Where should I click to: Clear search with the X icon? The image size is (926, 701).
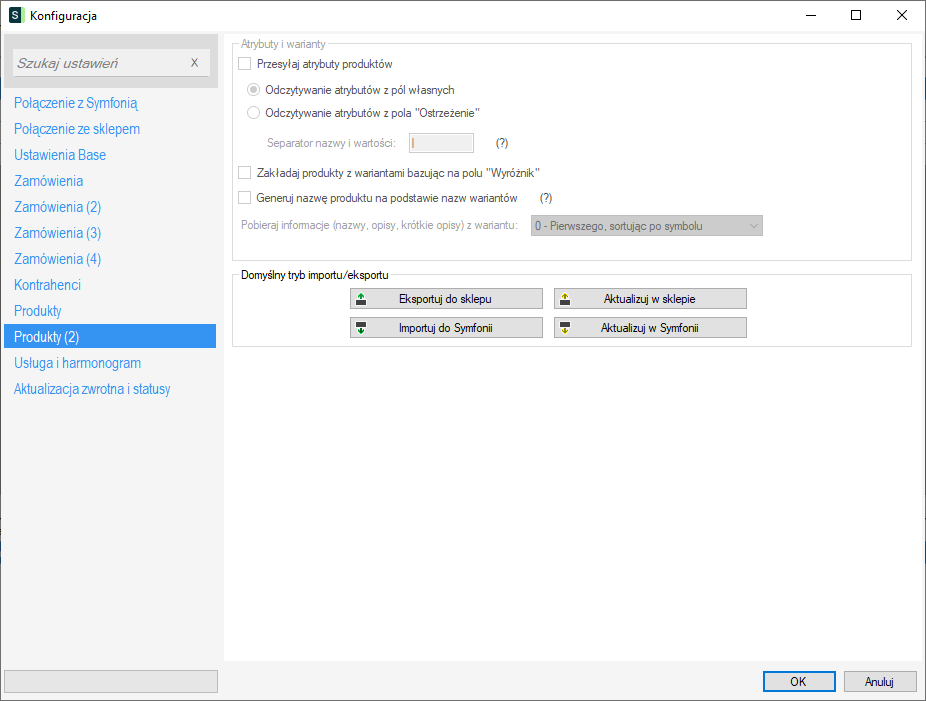[x=194, y=63]
